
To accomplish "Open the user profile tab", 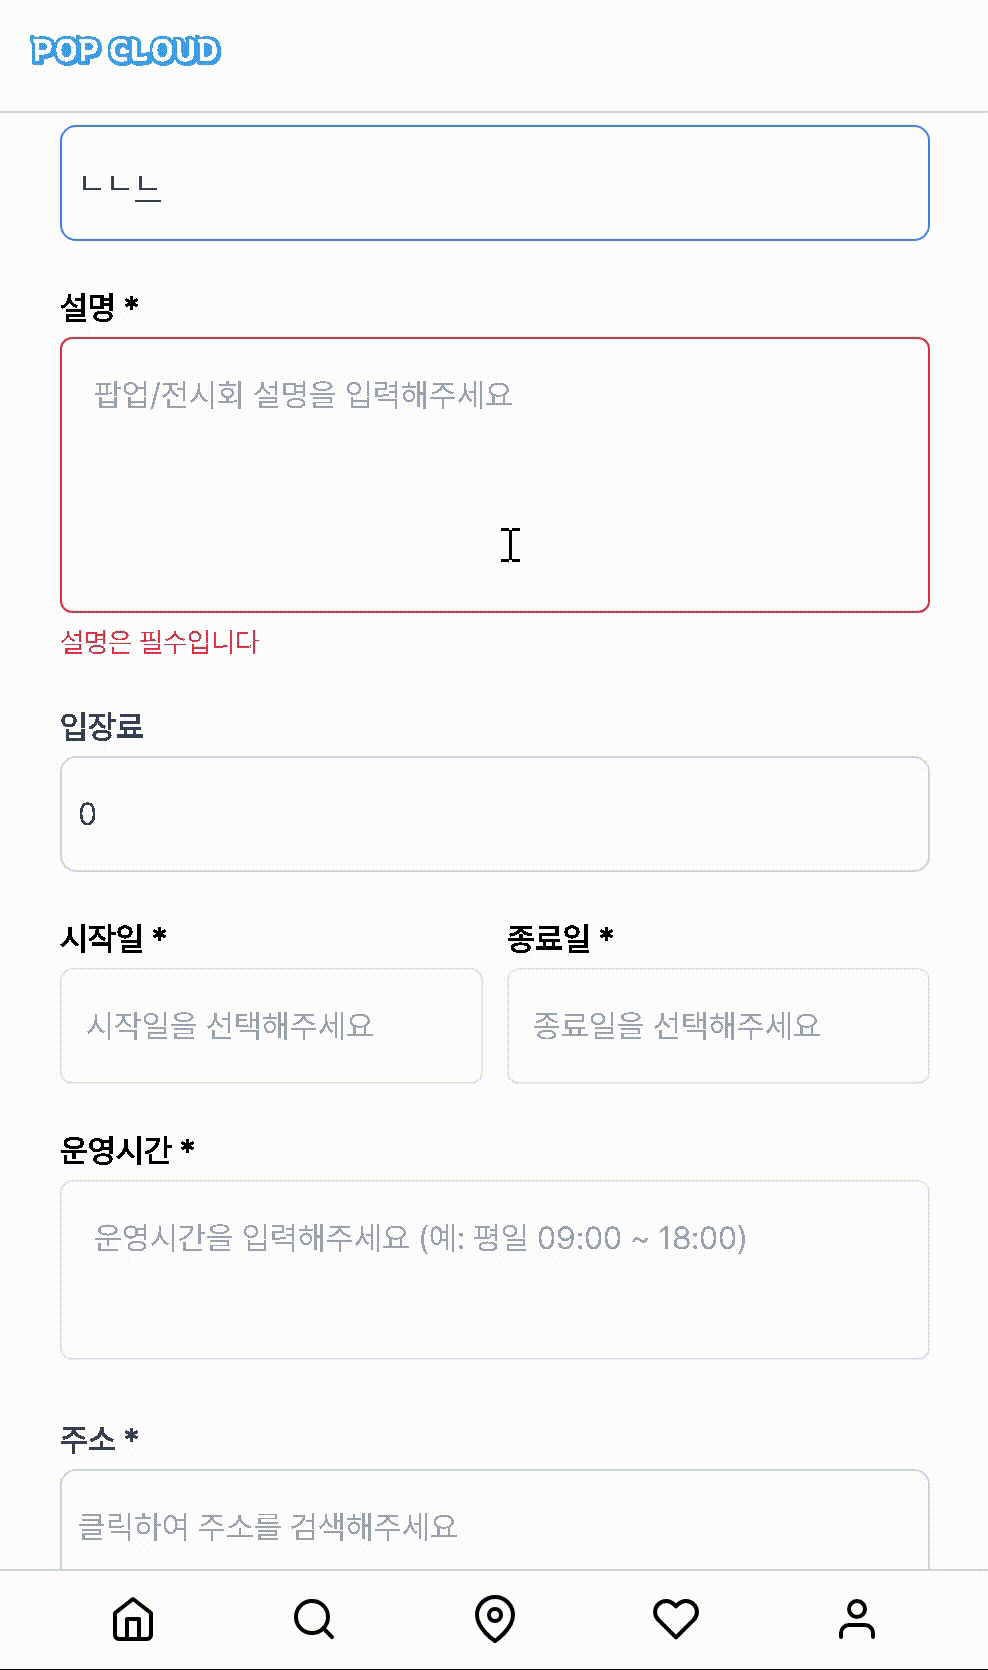I will pos(857,1619).
